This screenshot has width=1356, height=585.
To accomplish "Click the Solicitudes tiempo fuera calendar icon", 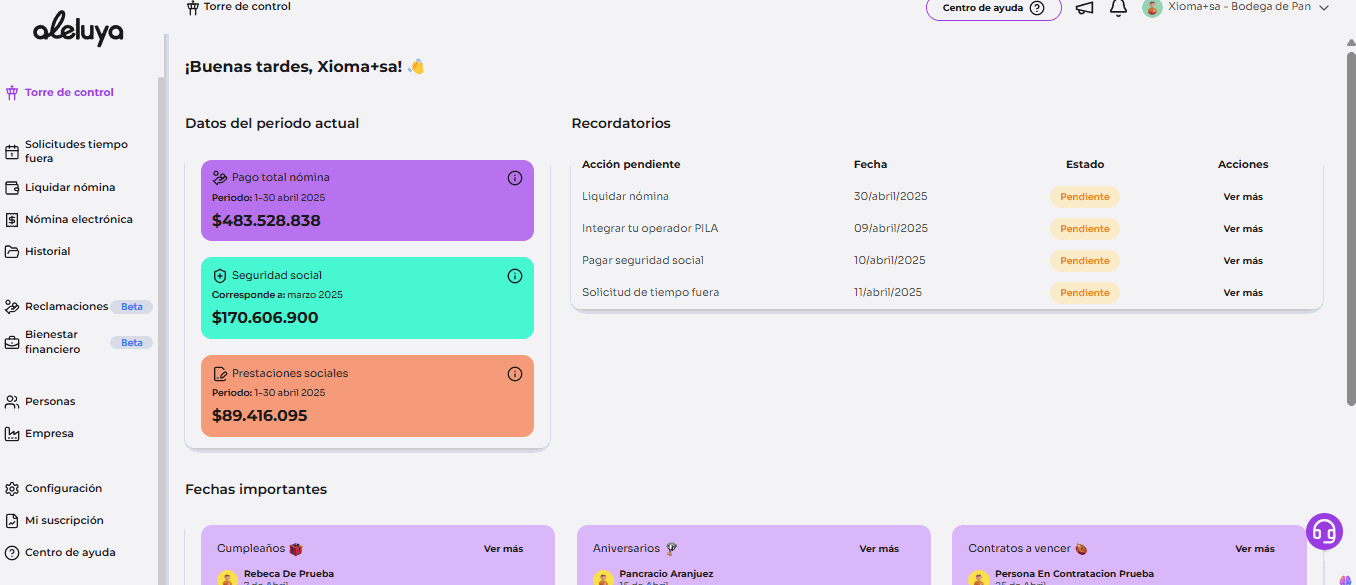I will click(12, 152).
